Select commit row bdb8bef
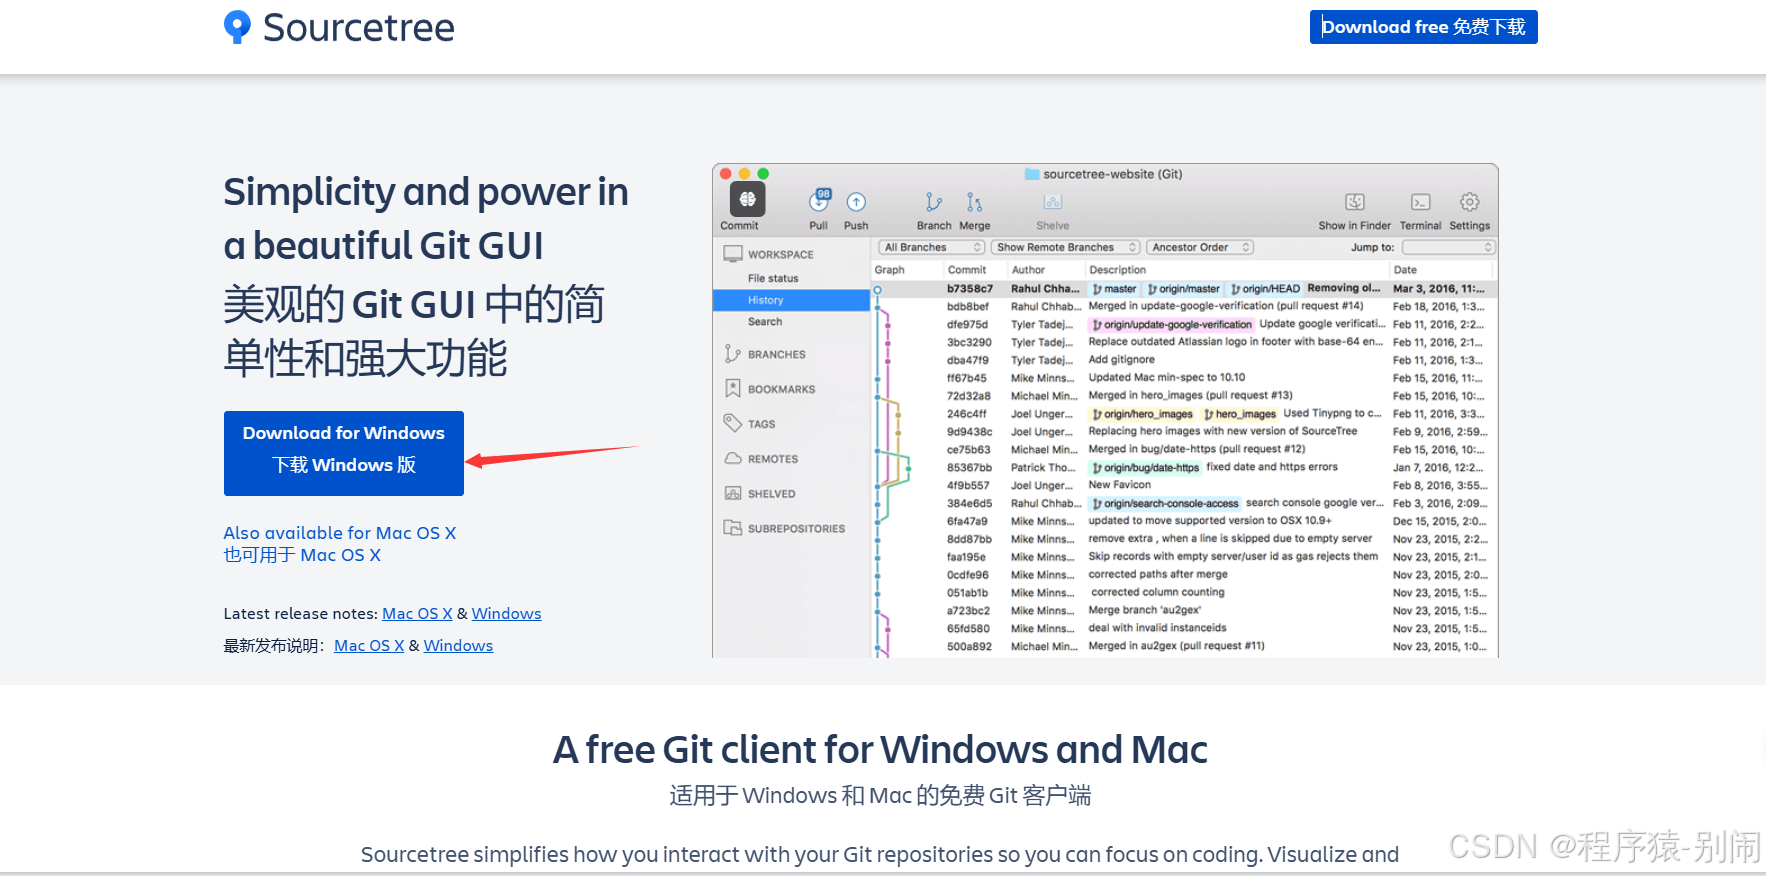The width and height of the screenshot is (1766, 876). (x=1184, y=307)
